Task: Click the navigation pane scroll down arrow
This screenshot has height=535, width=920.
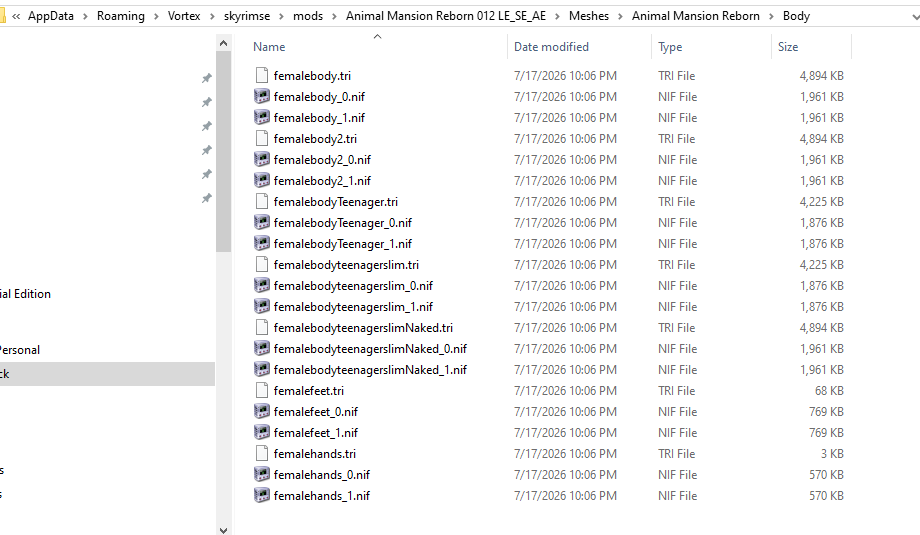Action: coord(223,530)
